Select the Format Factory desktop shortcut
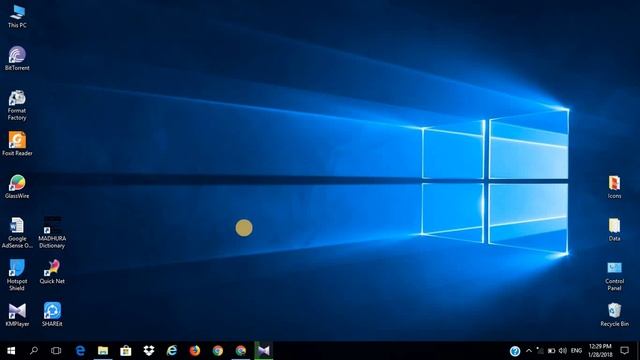Image resolution: width=640 pixels, height=360 pixels. (x=17, y=105)
